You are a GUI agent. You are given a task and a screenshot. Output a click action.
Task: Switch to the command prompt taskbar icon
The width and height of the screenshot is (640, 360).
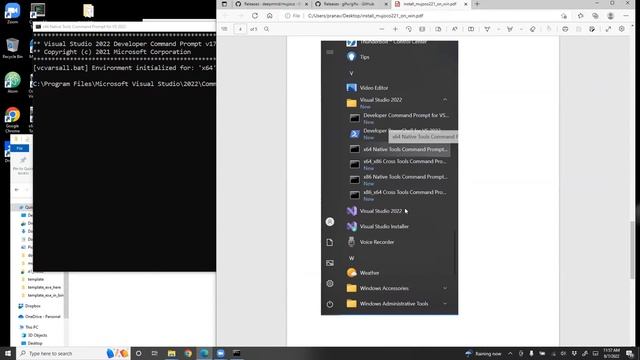point(237,353)
